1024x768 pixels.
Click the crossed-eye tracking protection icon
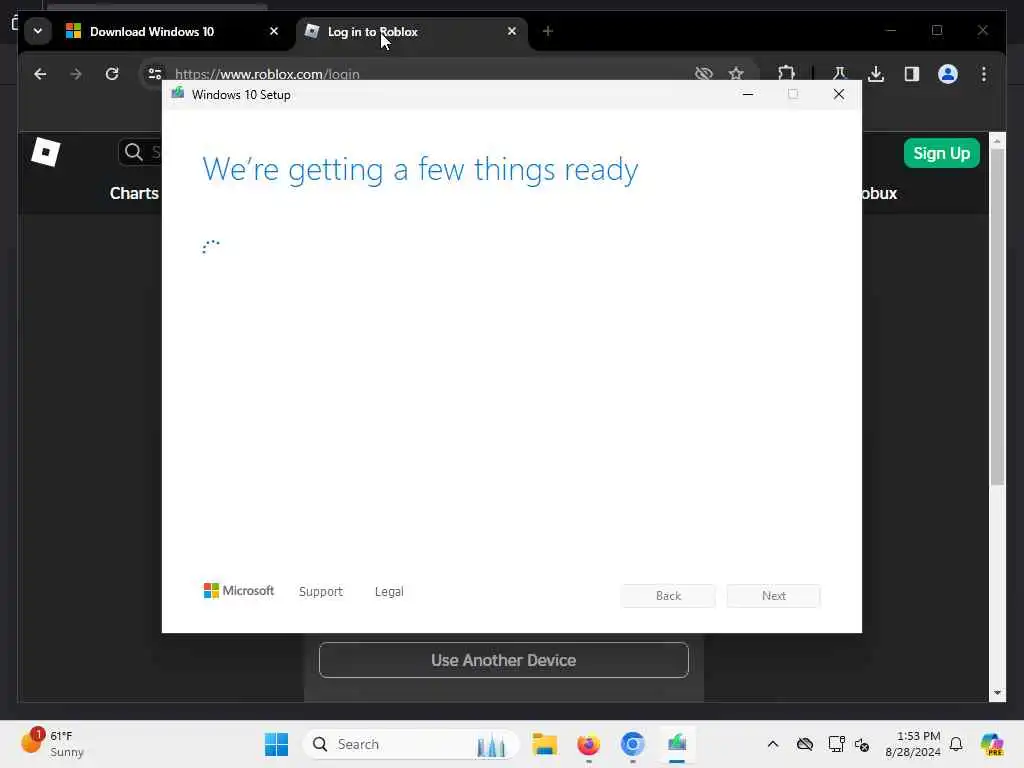704,74
